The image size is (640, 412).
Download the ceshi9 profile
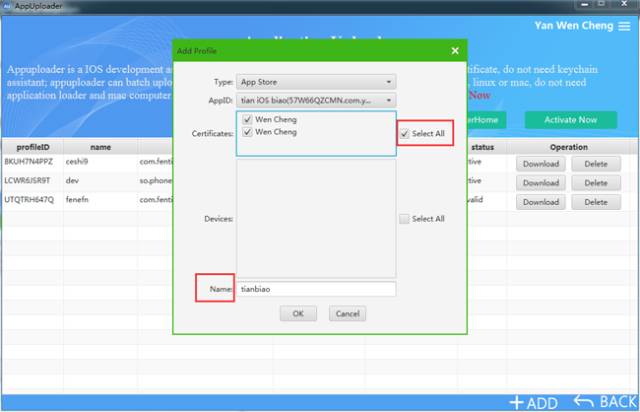coord(541,164)
